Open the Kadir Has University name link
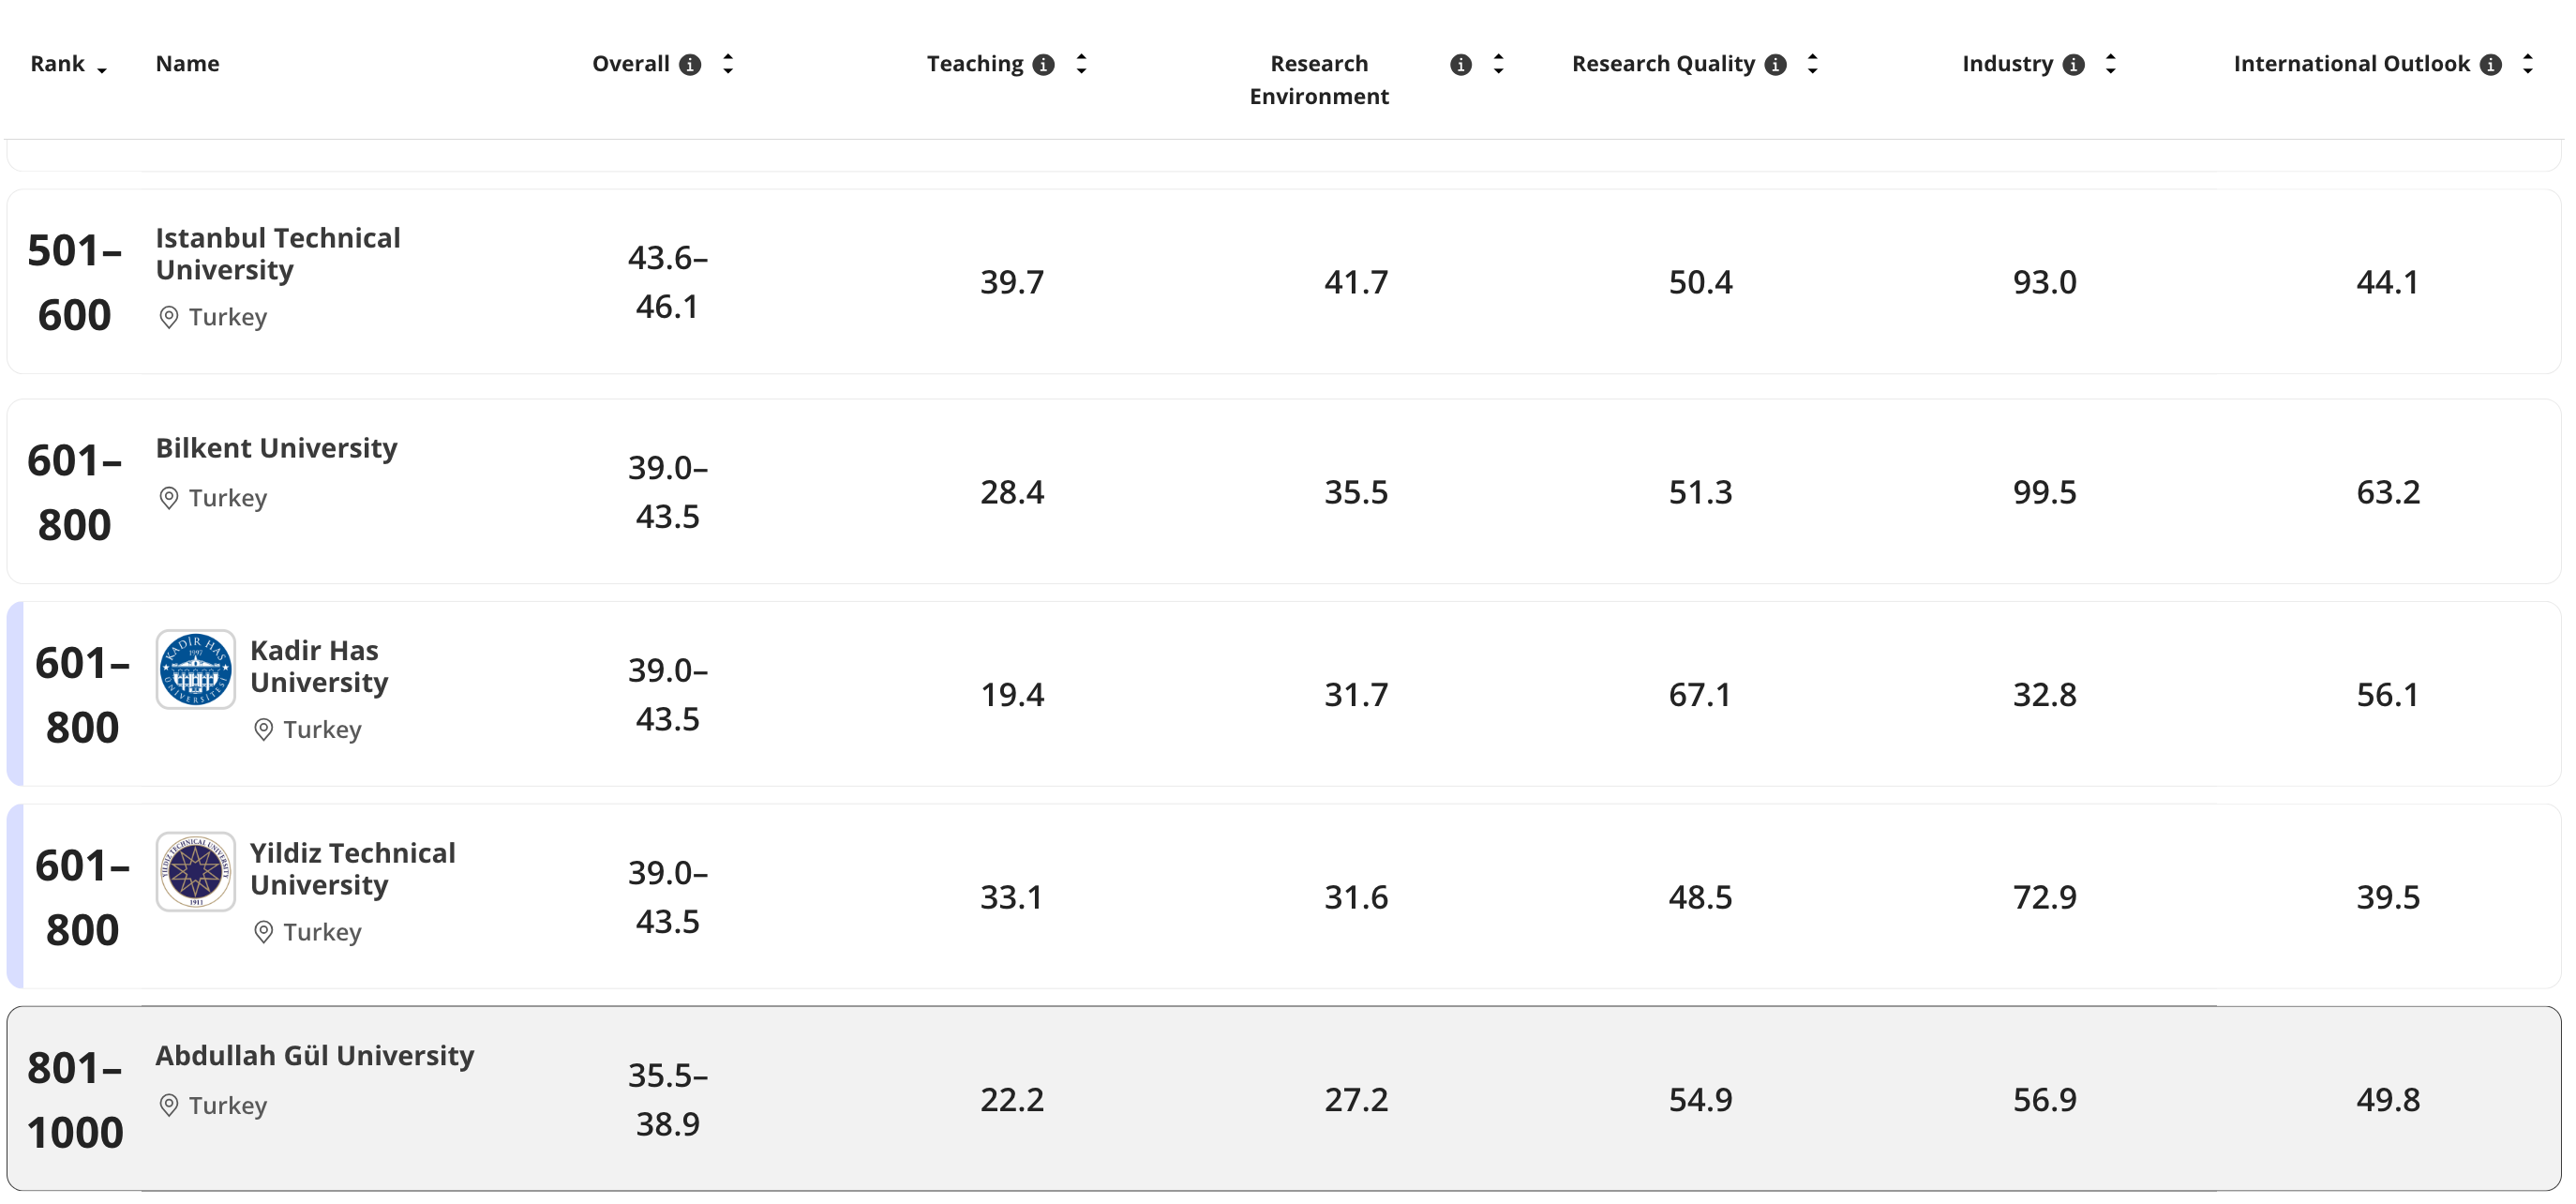The height and width of the screenshot is (1204, 2576). pyautogui.click(x=319, y=666)
